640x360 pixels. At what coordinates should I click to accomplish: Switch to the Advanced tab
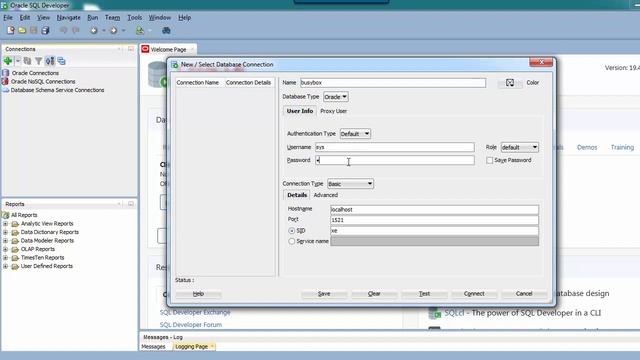pos(325,195)
